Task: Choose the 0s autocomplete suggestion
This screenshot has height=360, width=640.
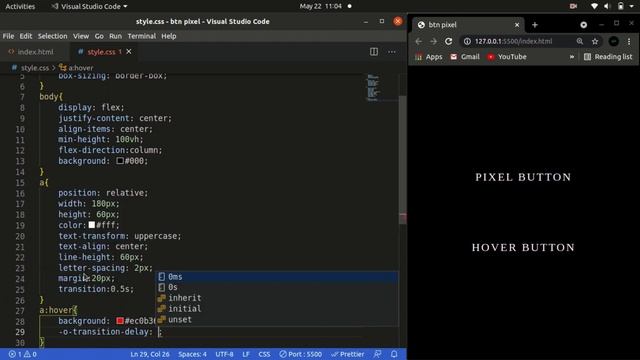Action: (x=277, y=287)
